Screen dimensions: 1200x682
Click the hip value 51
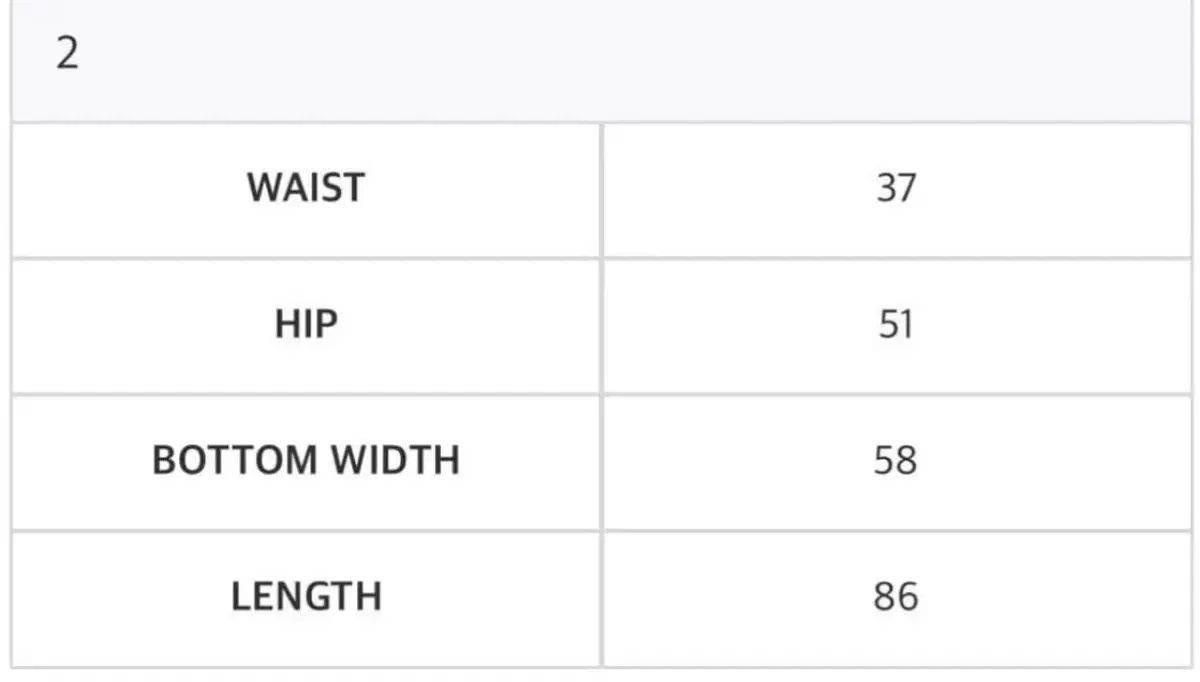pos(895,324)
